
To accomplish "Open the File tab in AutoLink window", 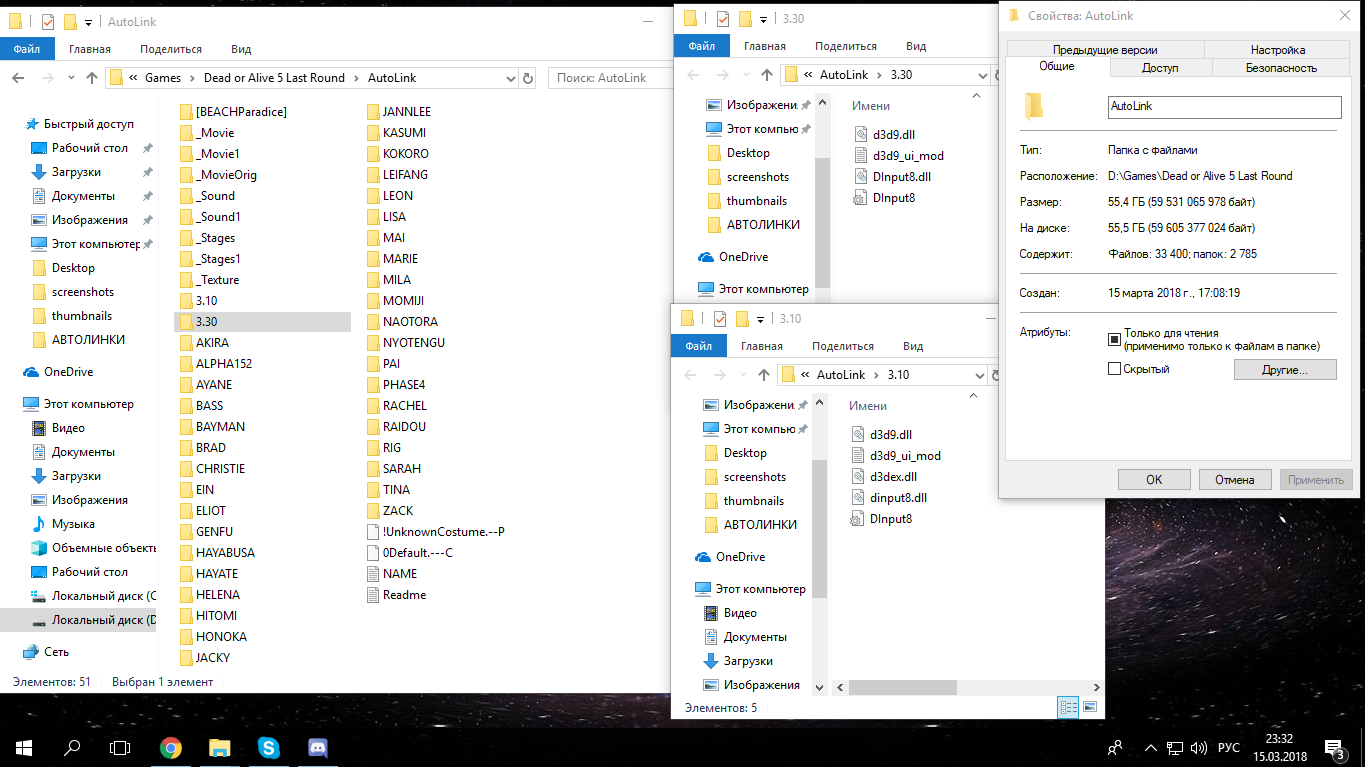I will coord(27,49).
